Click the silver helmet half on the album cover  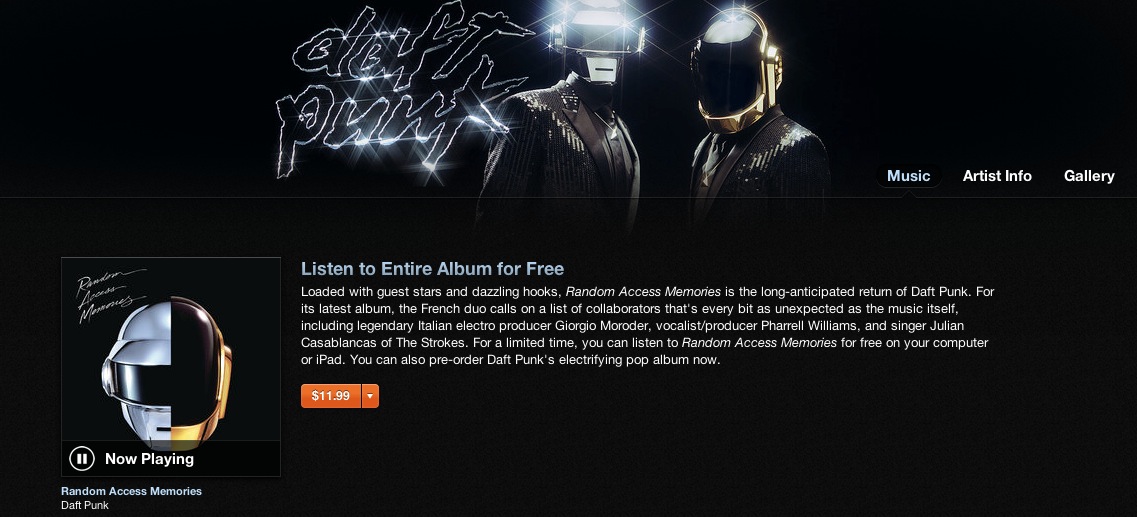click(138, 366)
